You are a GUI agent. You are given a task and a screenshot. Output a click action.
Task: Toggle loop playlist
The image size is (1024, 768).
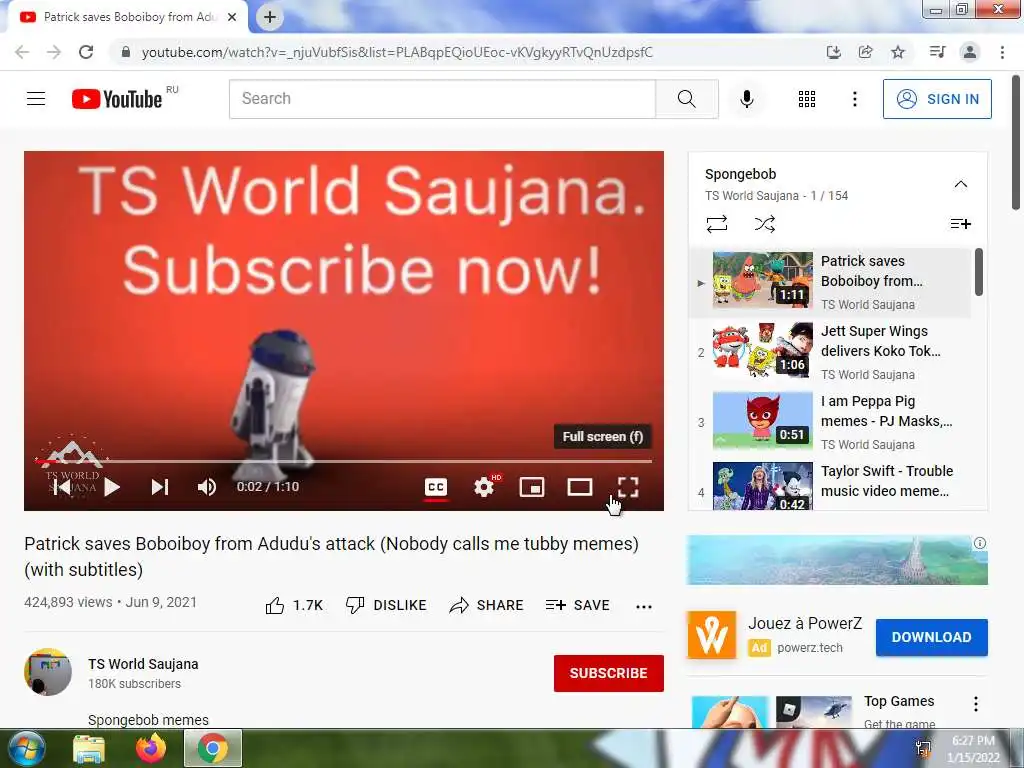point(716,224)
